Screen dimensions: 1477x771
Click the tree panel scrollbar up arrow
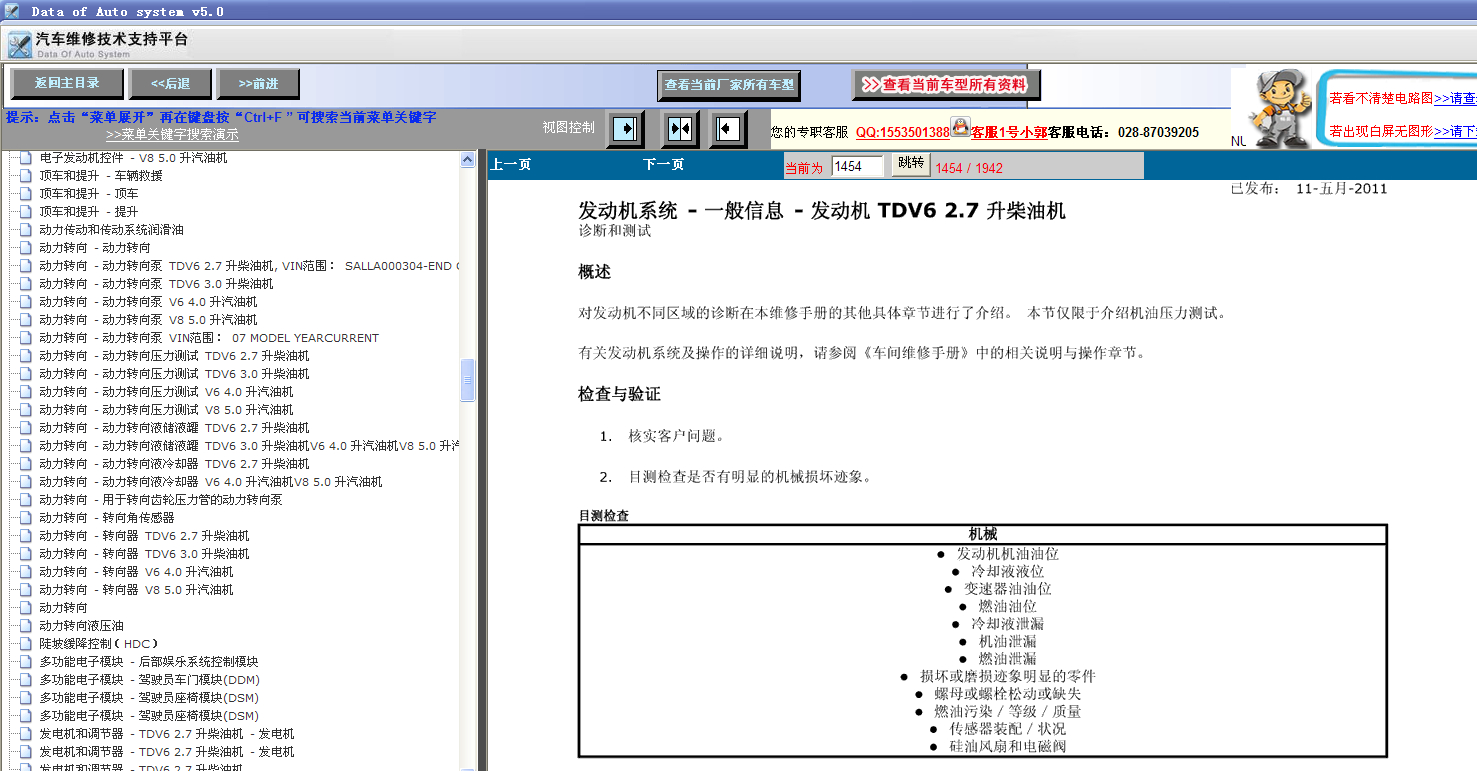(x=468, y=159)
